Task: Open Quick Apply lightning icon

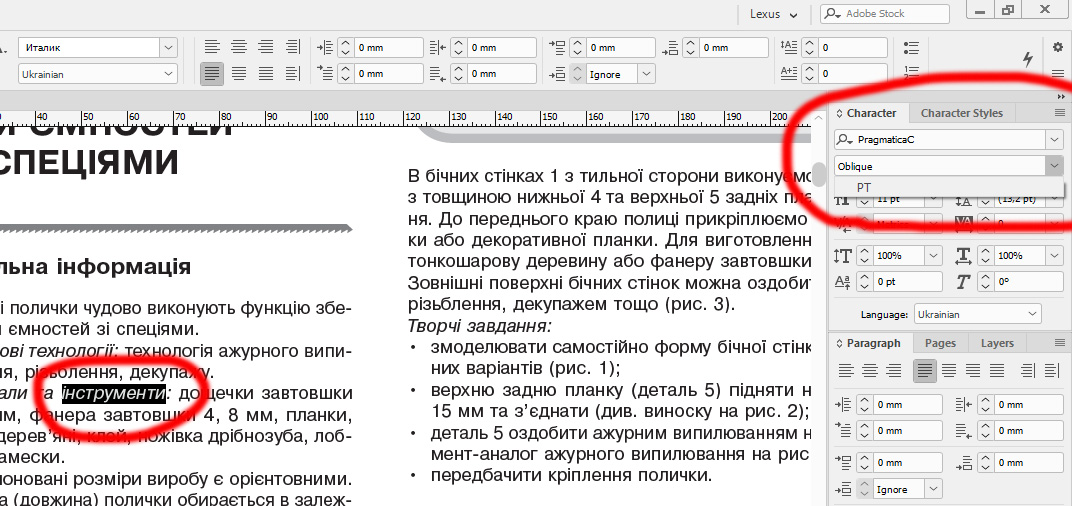Action: [x=1028, y=59]
